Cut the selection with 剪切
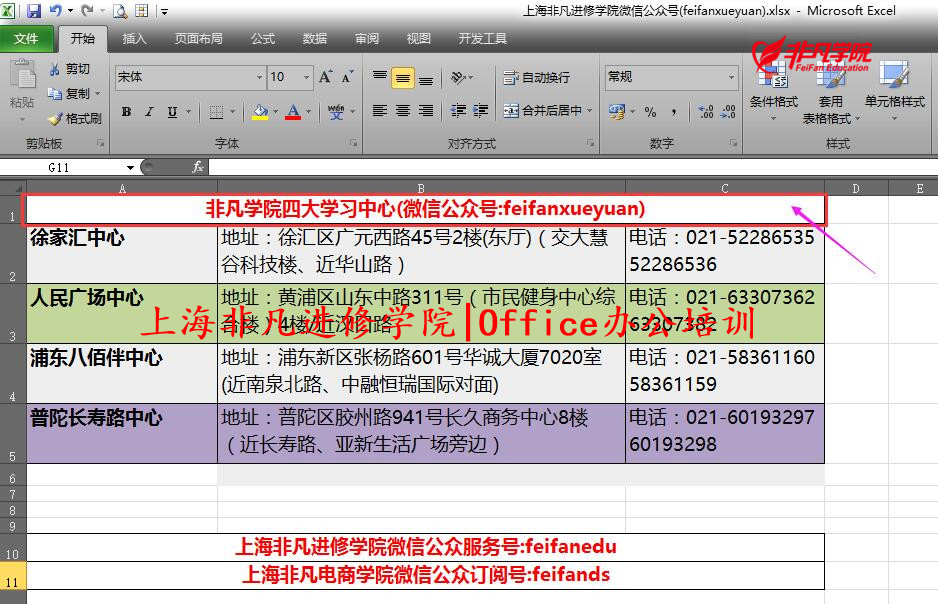The height and width of the screenshot is (604, 938). tap(70, 69)
